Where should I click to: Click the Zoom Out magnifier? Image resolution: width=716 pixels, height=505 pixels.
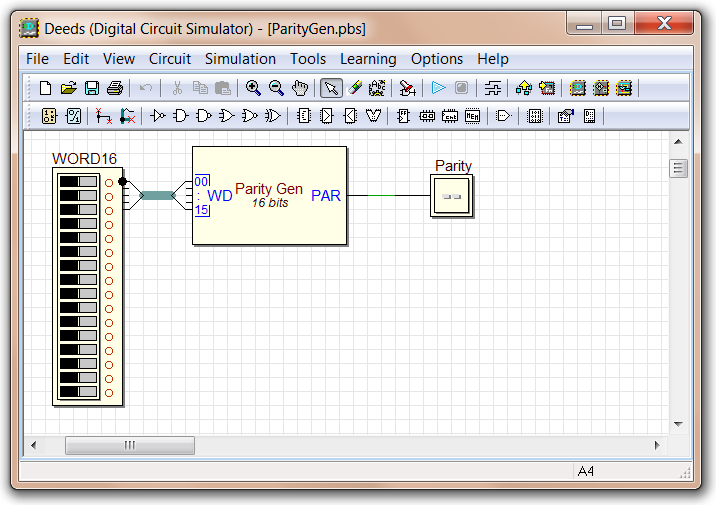point(276,88)
